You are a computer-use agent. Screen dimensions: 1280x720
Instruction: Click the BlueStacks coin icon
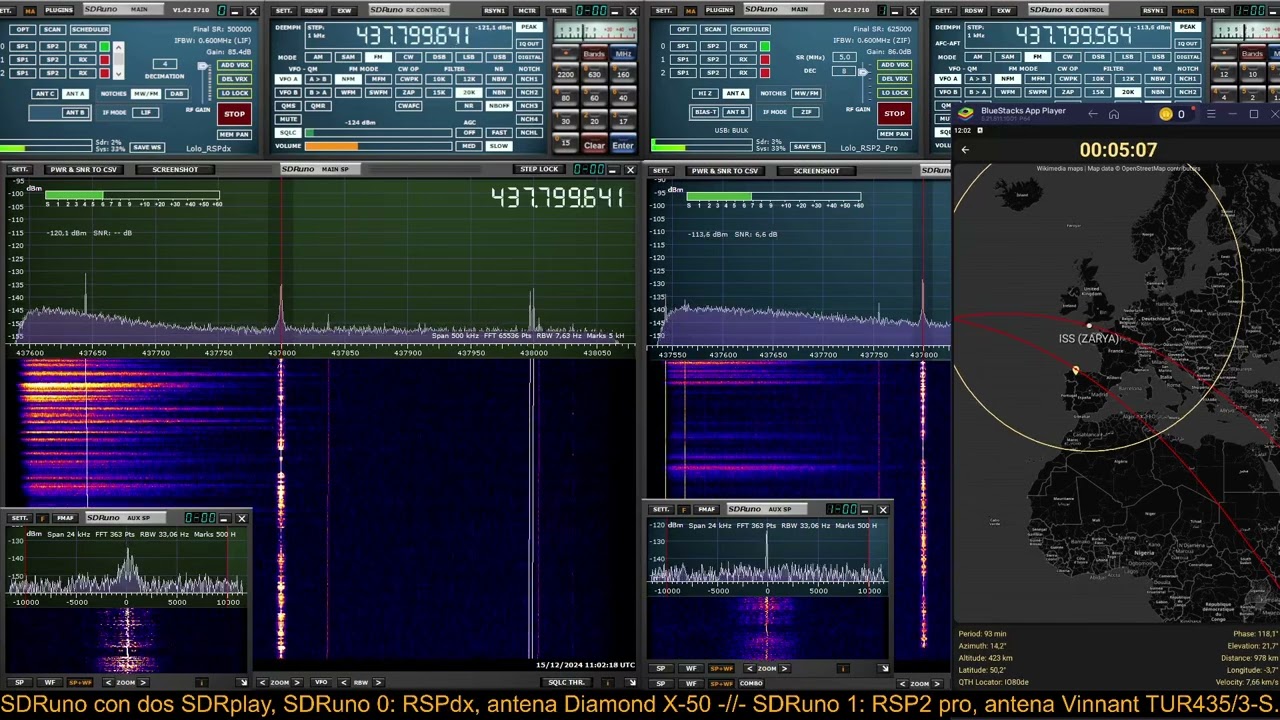coord(1165,114)
